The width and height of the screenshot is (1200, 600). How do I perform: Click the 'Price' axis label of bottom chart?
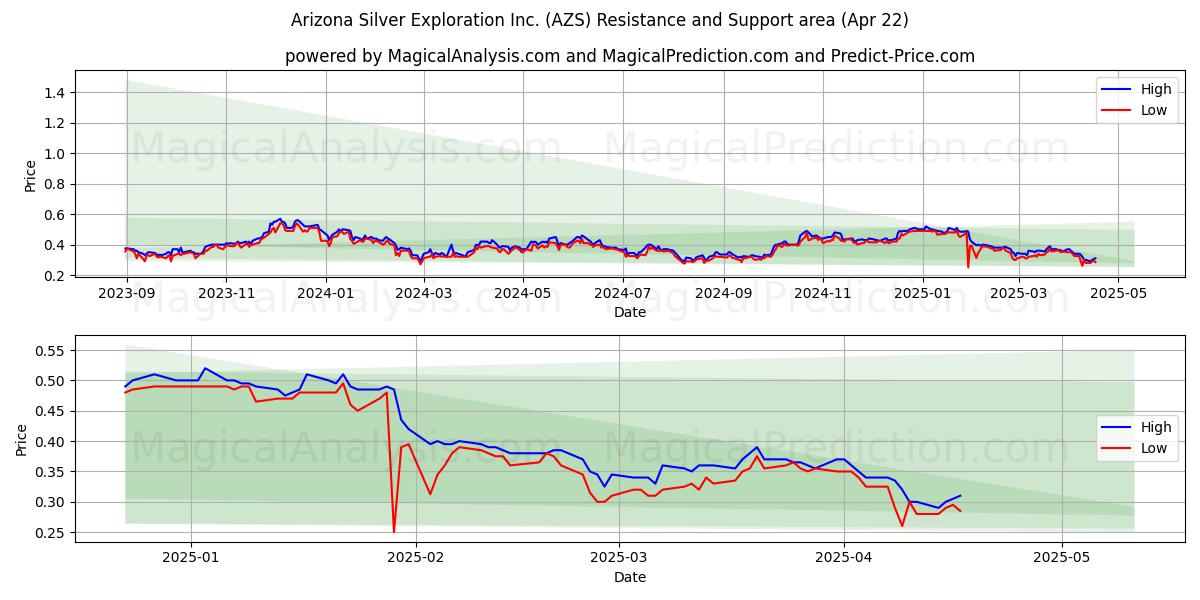22,440
